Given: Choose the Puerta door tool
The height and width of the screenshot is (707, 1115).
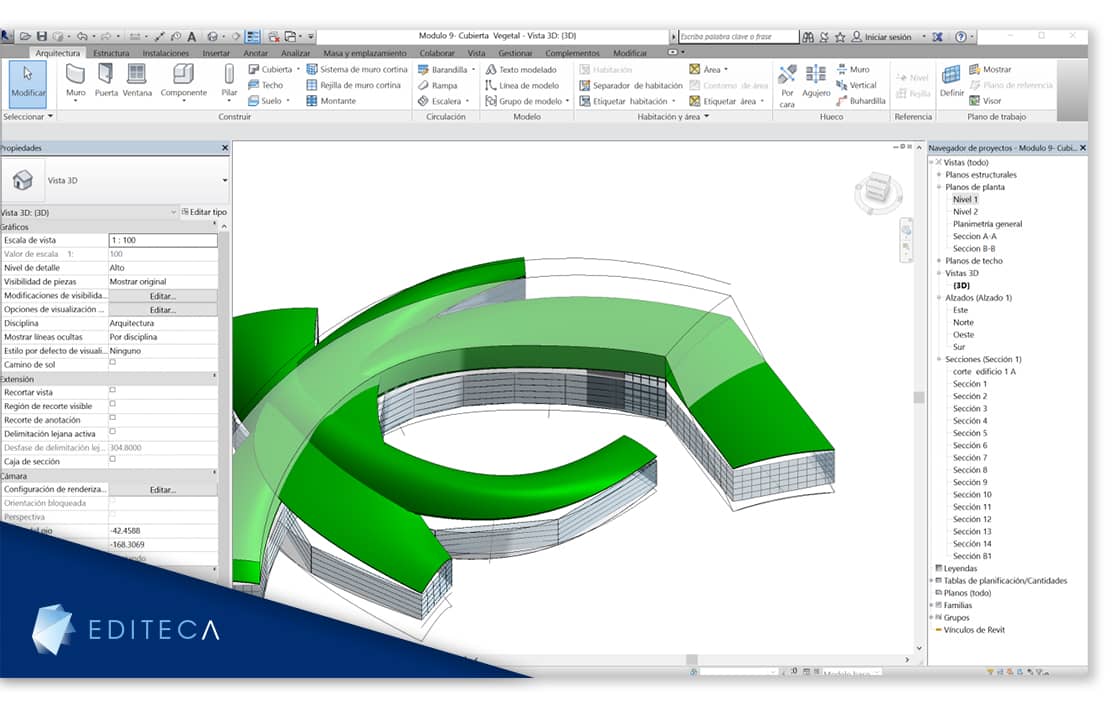Looking at the screenshot, I should coord(106,80).
